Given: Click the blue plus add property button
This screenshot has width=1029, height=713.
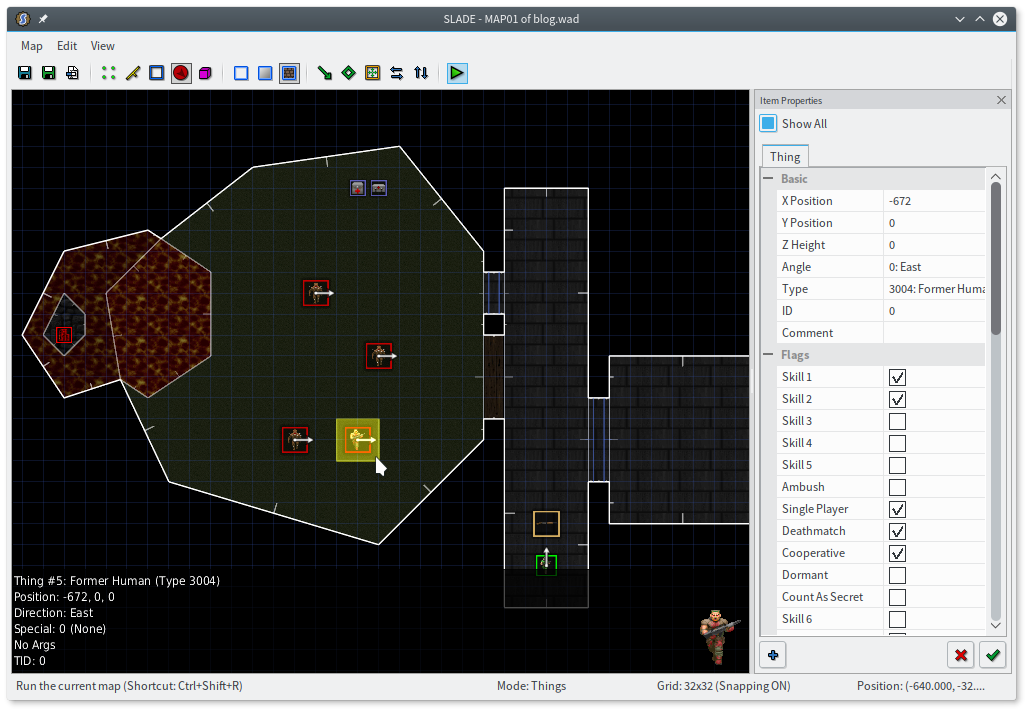Looking at the screenshot, I should pos(772,655).
